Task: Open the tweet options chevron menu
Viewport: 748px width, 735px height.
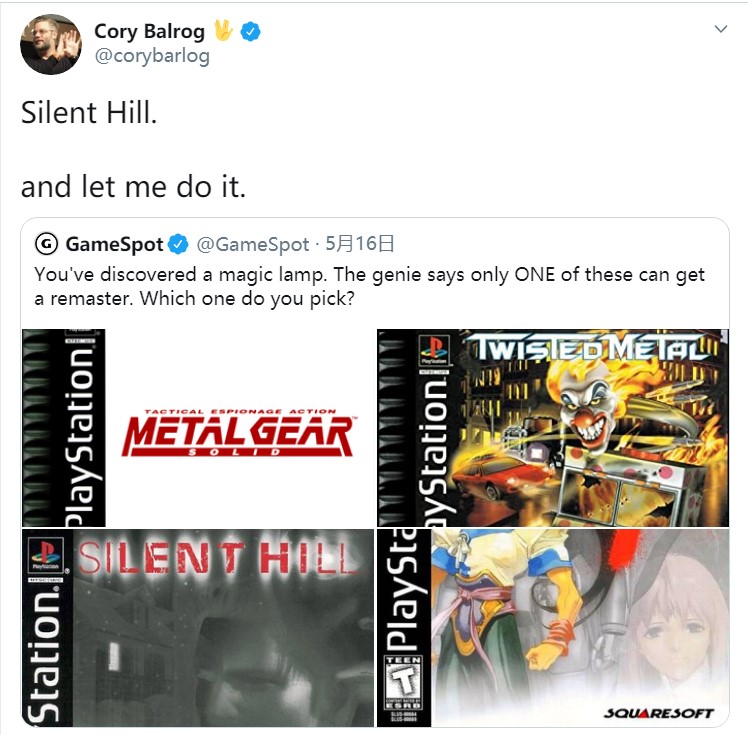Action: pyautogui.click(x=721, y=29)
